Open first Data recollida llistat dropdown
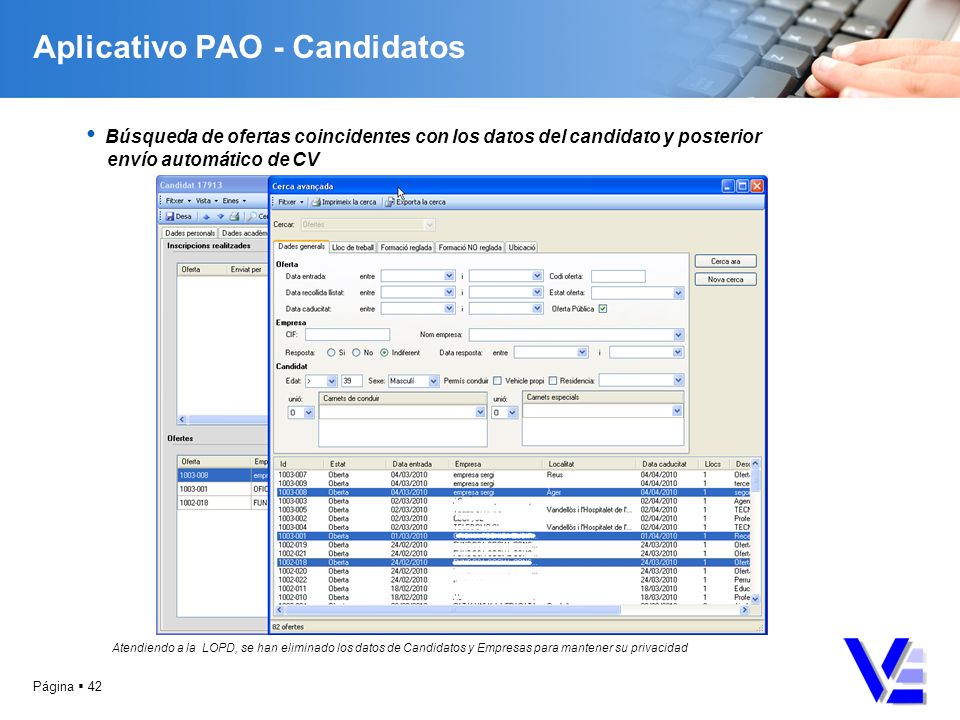This screenshot has width=960, height=720. [449, 293]
